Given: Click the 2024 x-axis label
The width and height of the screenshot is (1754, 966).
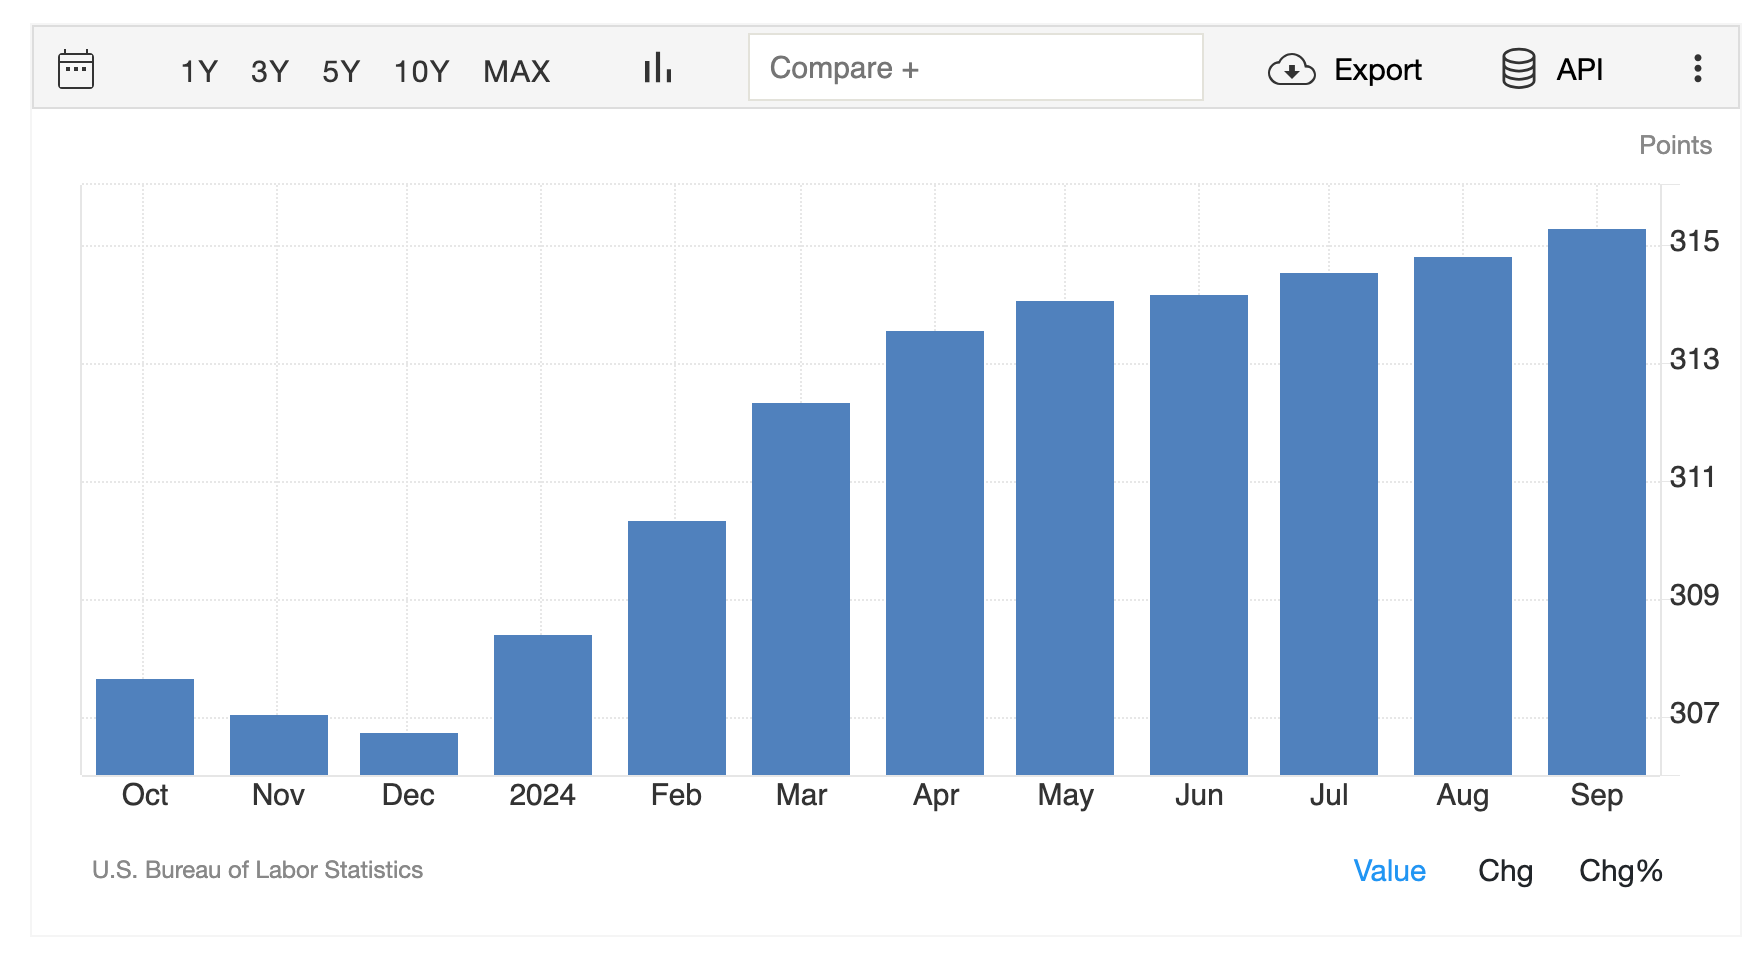Looking at the screenshot, I should tap(542, 795).
